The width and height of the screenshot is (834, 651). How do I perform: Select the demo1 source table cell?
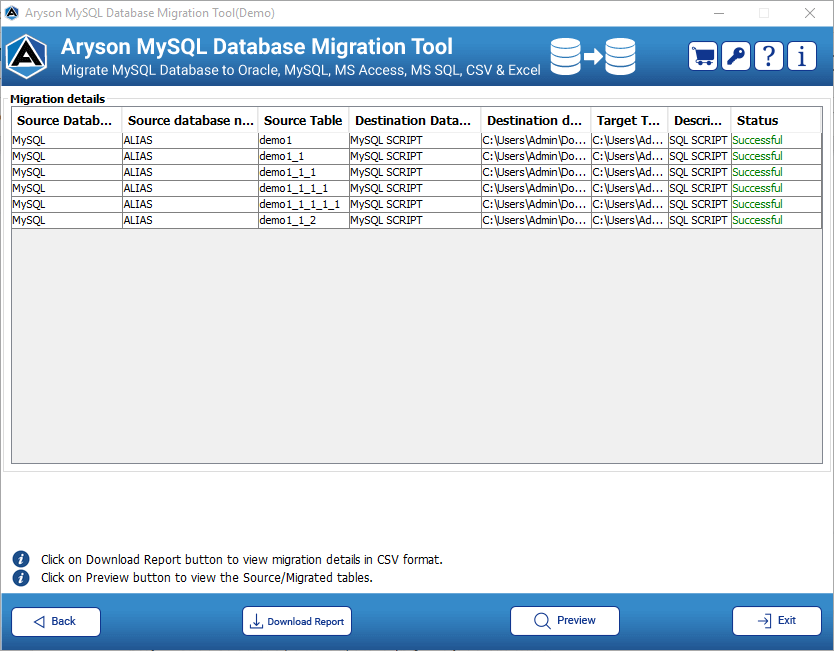click(303, 140)
